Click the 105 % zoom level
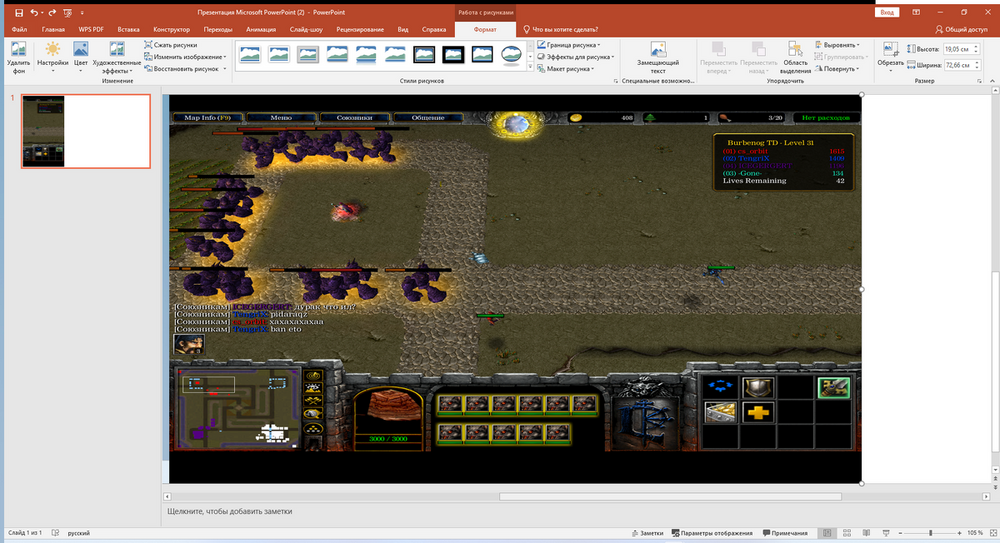The height and width of the screenshot is (543, 1000). pyautogui.click(x=974, y=533)
